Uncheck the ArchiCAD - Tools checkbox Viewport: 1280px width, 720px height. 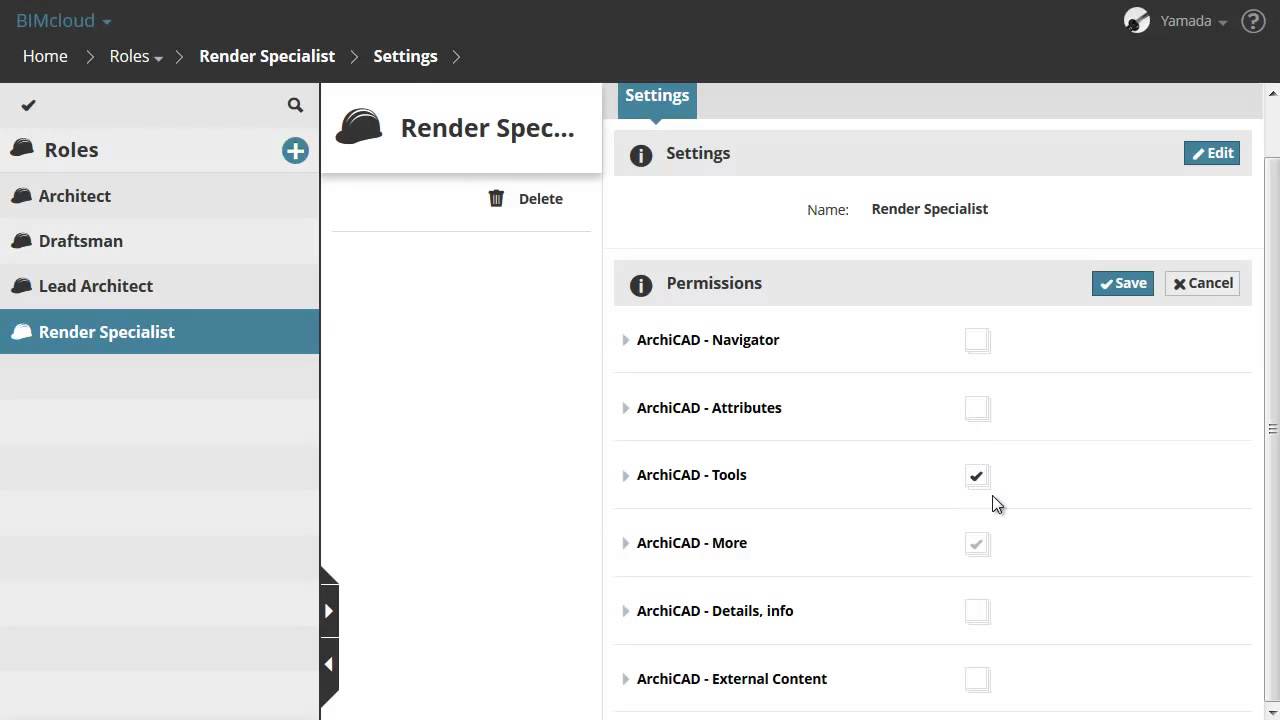click(x=977, y=476)
